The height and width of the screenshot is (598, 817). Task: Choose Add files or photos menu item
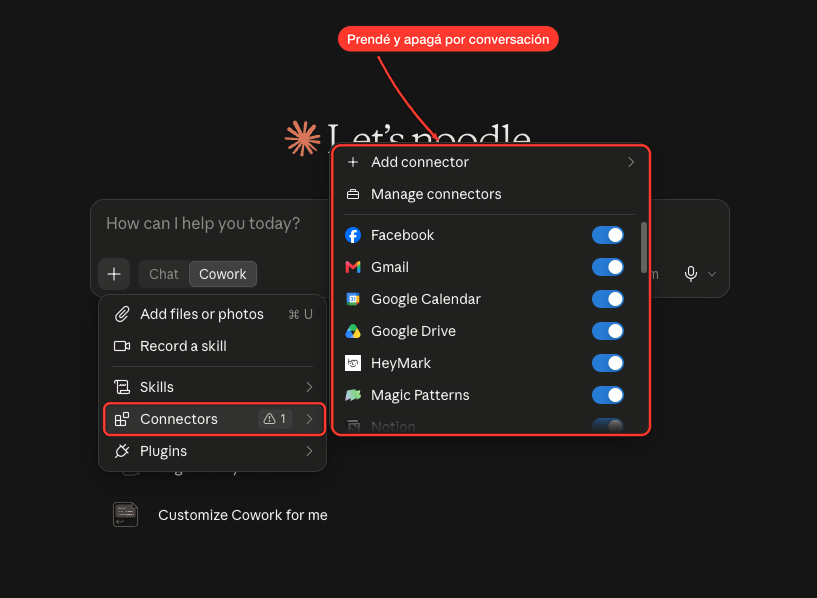pyautogui.click(x=213, y=314)
